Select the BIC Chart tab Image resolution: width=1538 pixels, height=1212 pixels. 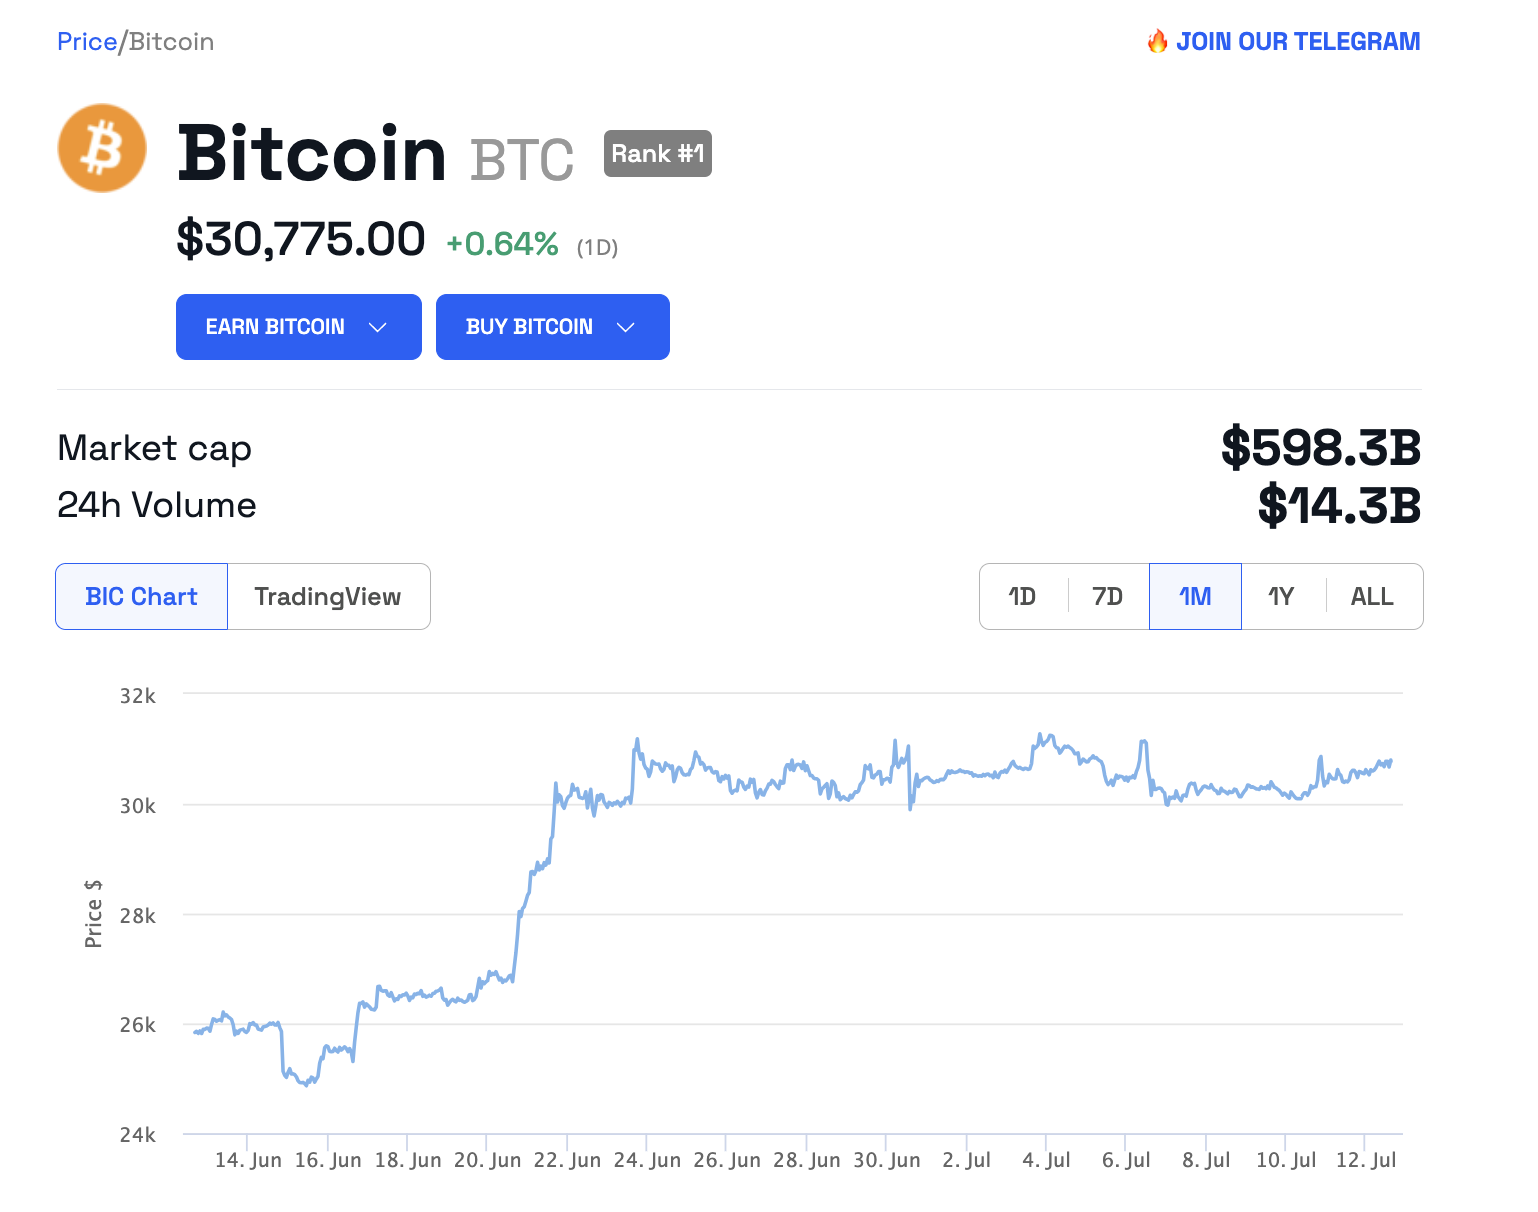(x=140, y=596)
